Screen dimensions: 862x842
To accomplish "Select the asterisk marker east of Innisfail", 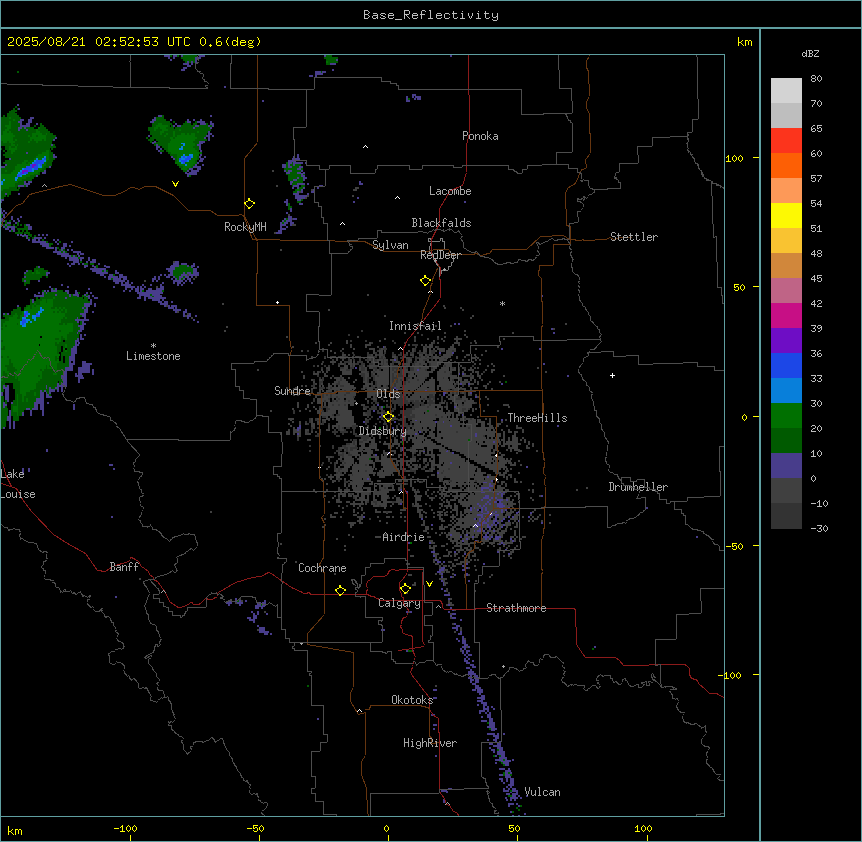I will click(502, 303).
